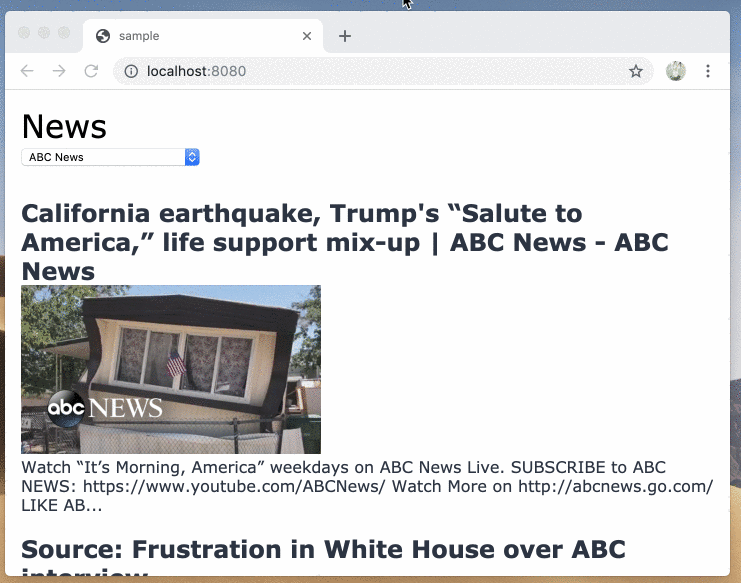Bookmark this page with the star icon
This screenshot has width=741, height=583.
click(636, 71)
